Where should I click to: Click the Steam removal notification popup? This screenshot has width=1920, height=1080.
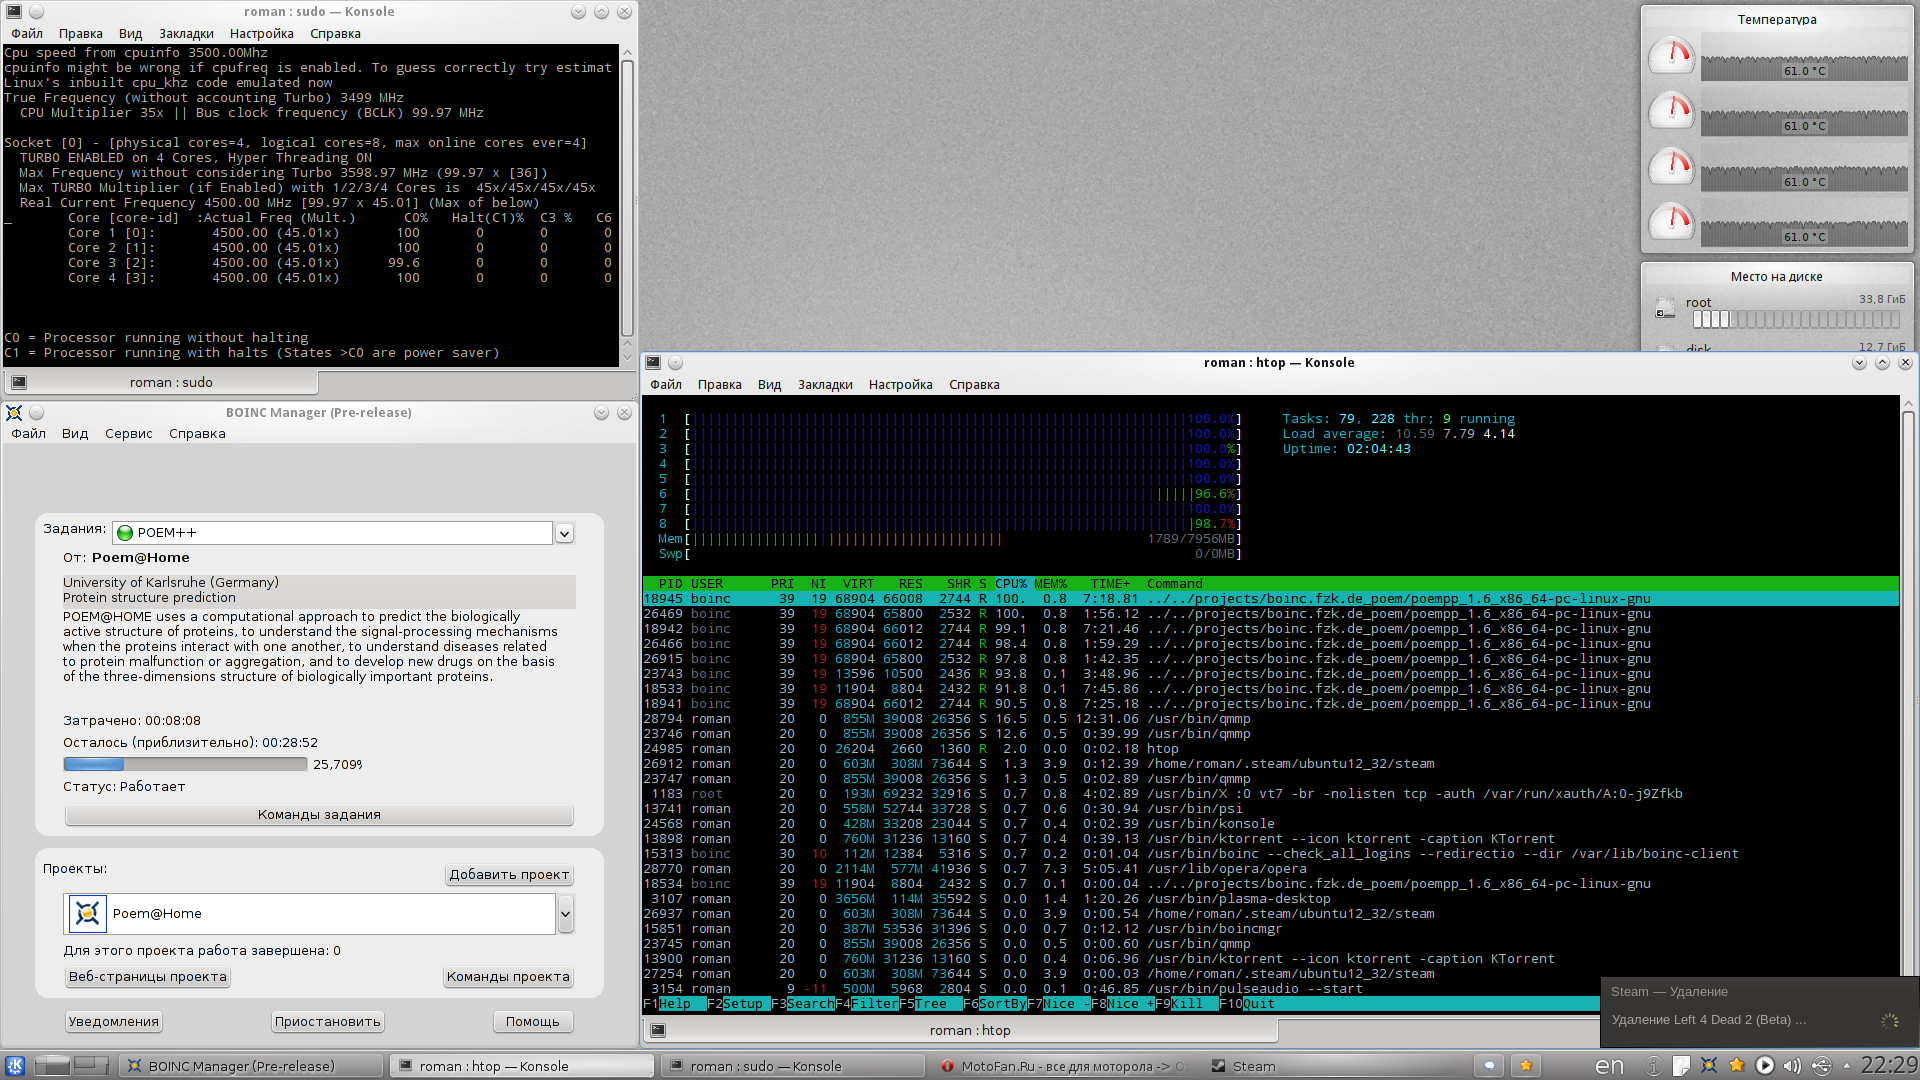[1760, 1012]
